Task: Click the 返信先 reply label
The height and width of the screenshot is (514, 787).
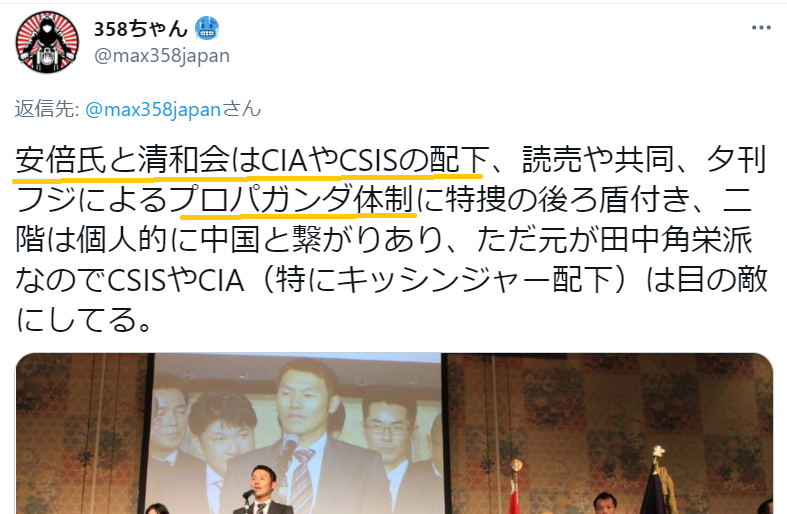Action: coord(47,109)
